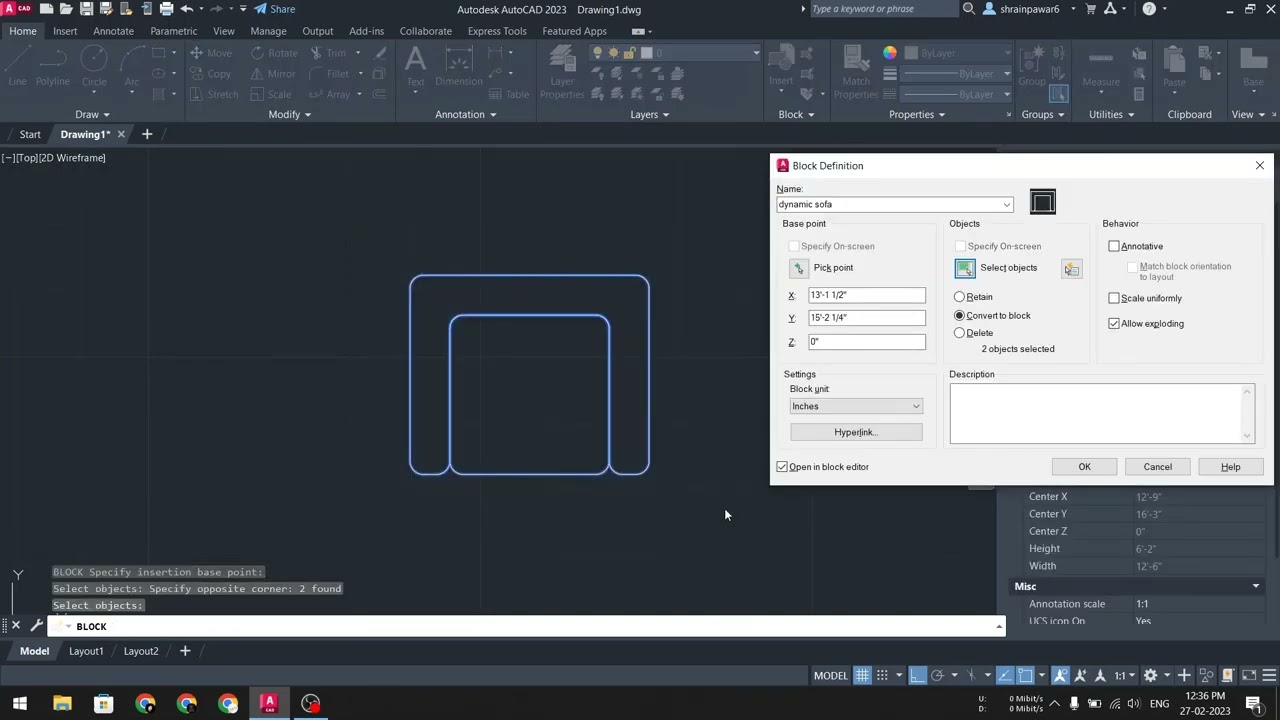Open the Express Tools ribbon tab
This screenshot has width=1280, height=720.
click(x=497, y=31)
